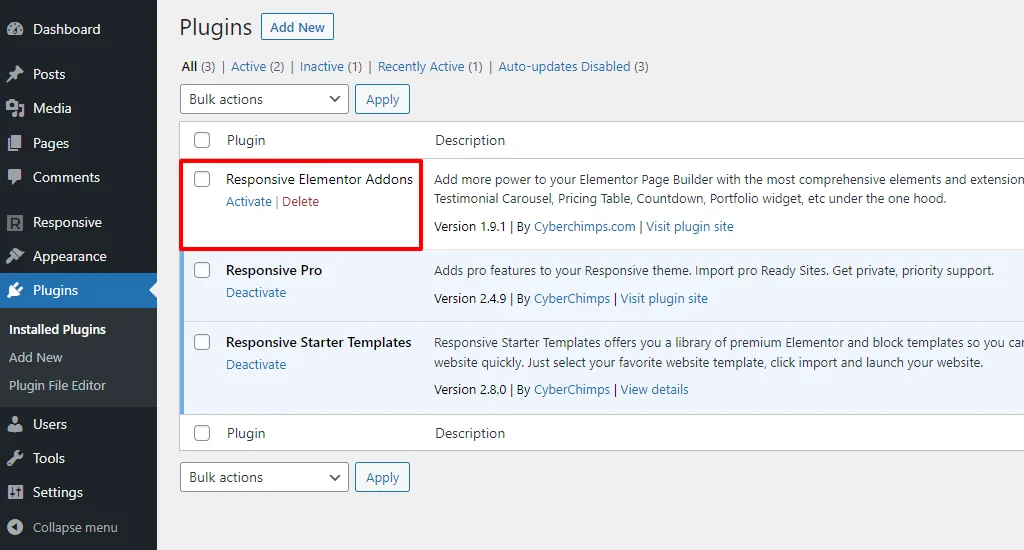1024x550 pixels.
Task: Activate Responsive Elementor Addons plugin
Action: click(249, 202)
